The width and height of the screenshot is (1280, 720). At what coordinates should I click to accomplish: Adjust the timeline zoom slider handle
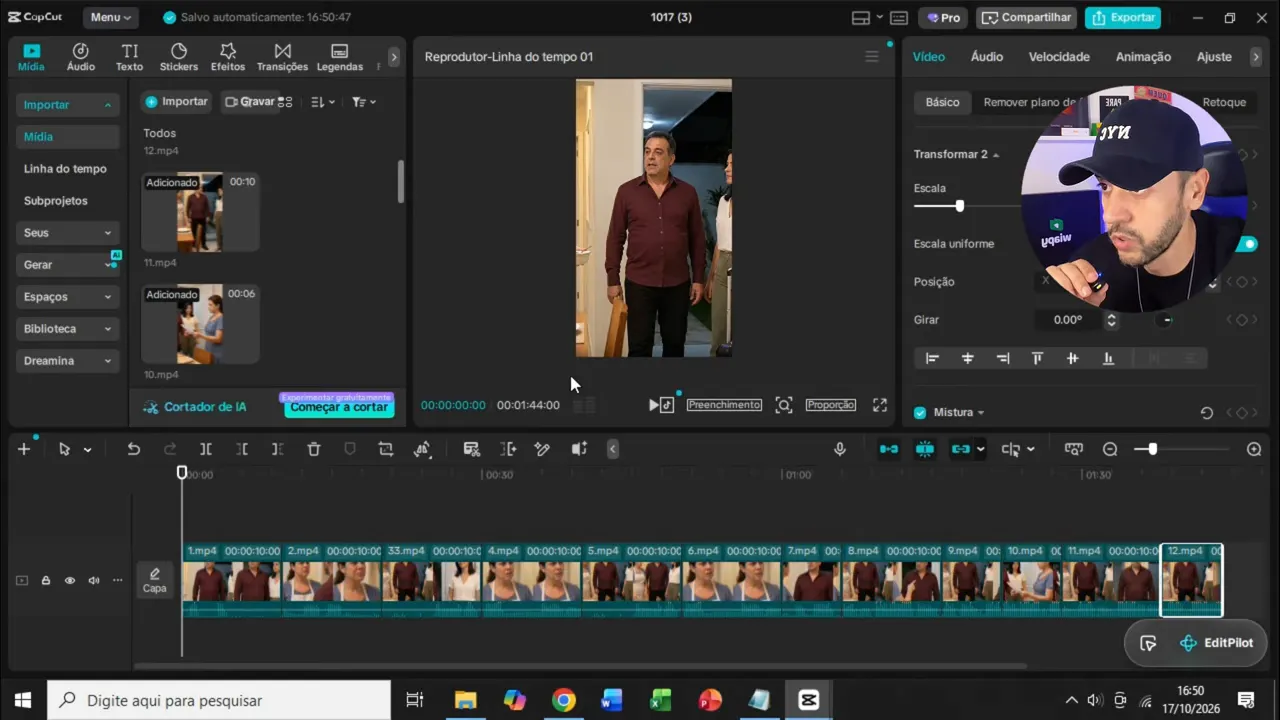1152,450
